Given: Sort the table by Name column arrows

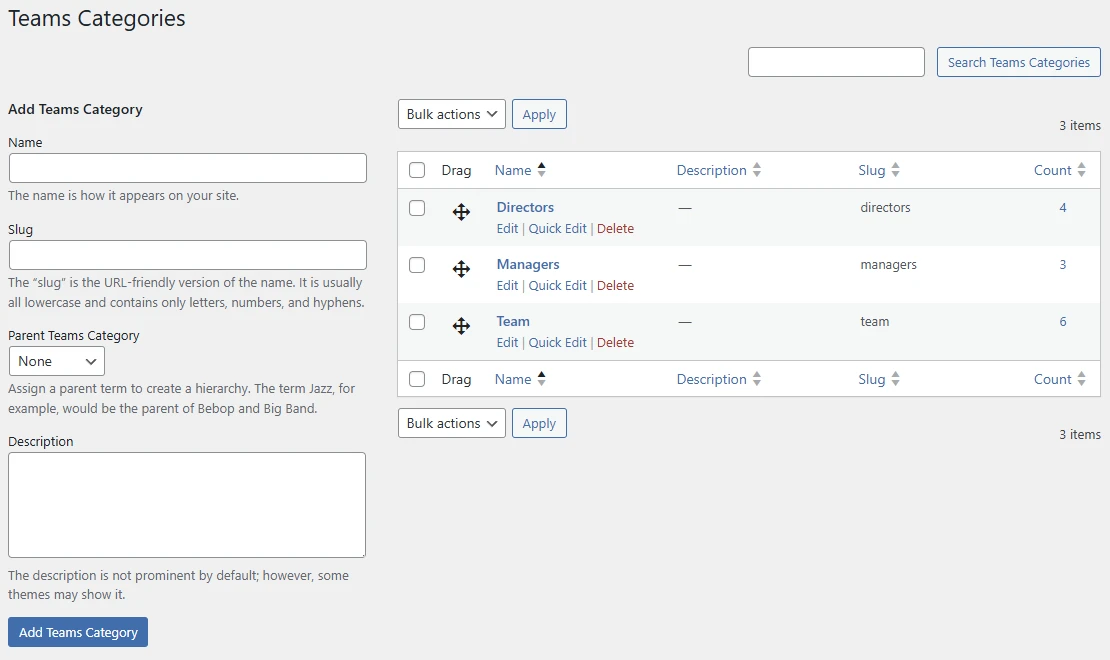Looking at the screenshot, I should coord(543,169).
